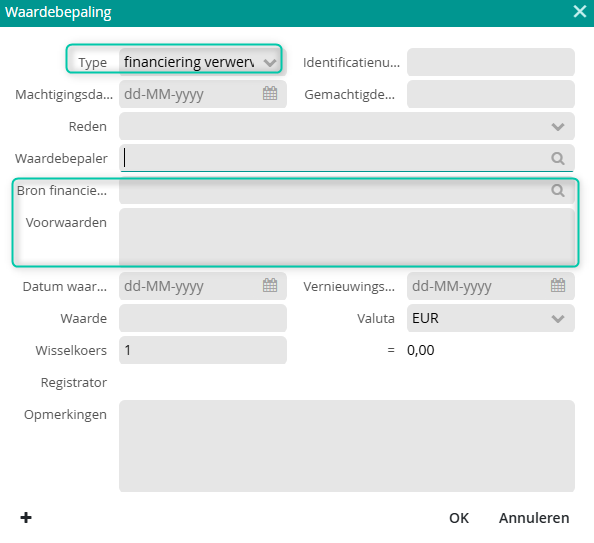The height and width of the screenshot is (543, 594).
Task: Open the Datum waardebepaling calendar icon
Action: click(270, 285)
